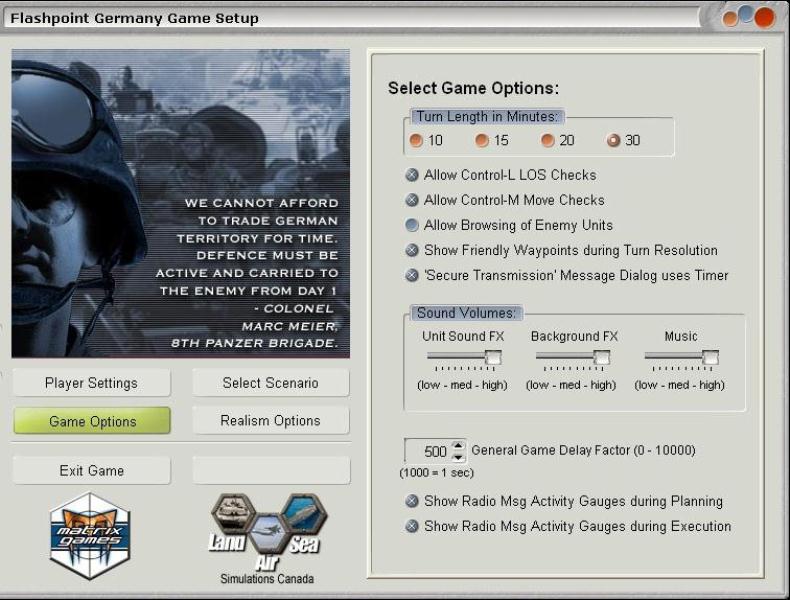Image resolution: width=790 pixels, height=600 pixels.
Task: Click the Music volume slider
Action: (680, 357)
